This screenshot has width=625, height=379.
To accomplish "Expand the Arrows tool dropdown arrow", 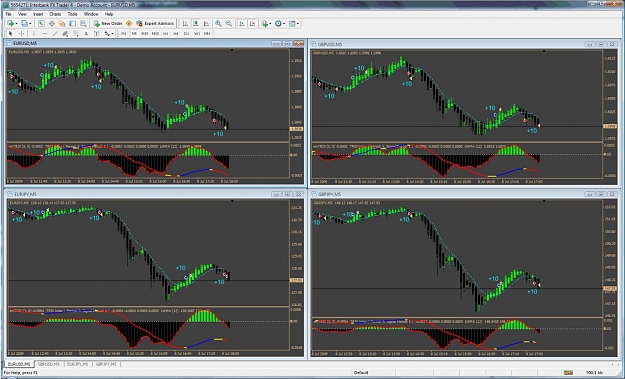I will click(113, 33).
